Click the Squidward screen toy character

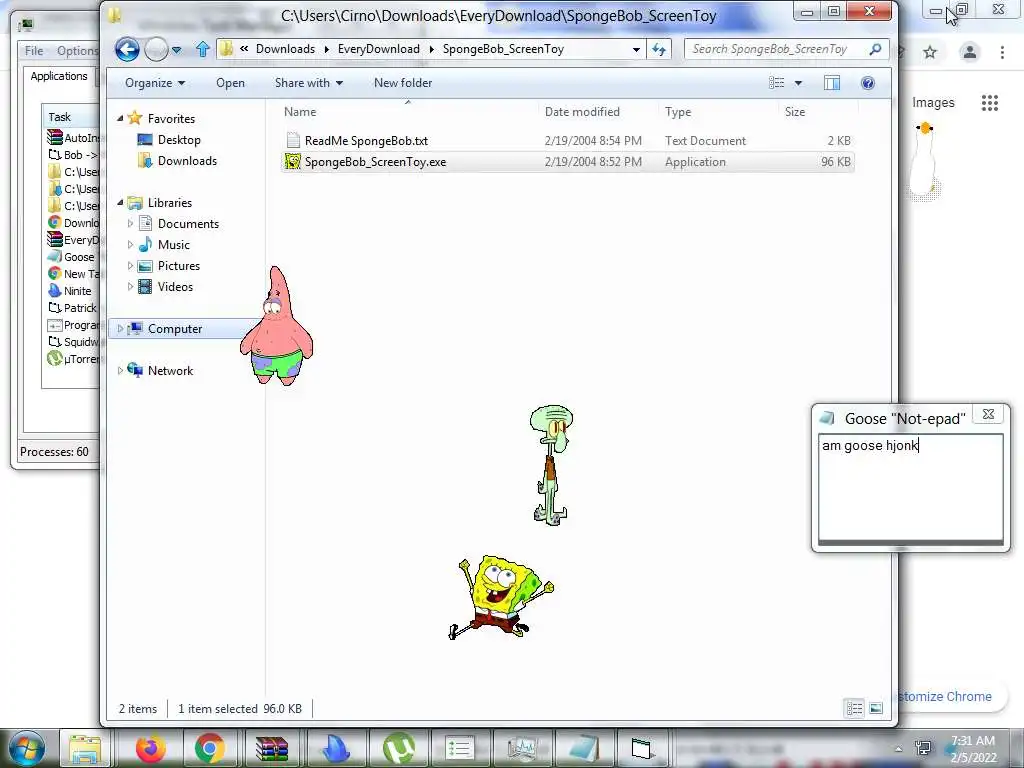click(x=551, y=465)
